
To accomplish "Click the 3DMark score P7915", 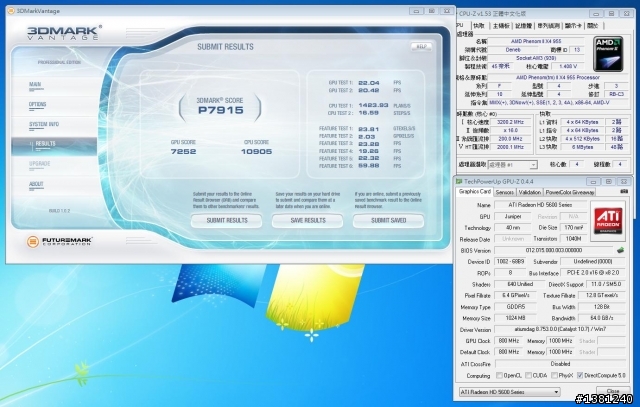I will click(221, 110).
